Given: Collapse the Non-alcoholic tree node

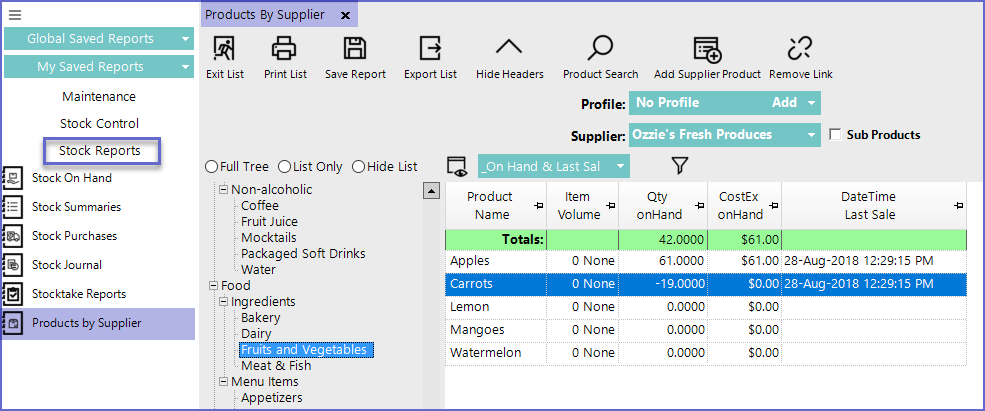Looking at the screenshot, I should (223, 190).
